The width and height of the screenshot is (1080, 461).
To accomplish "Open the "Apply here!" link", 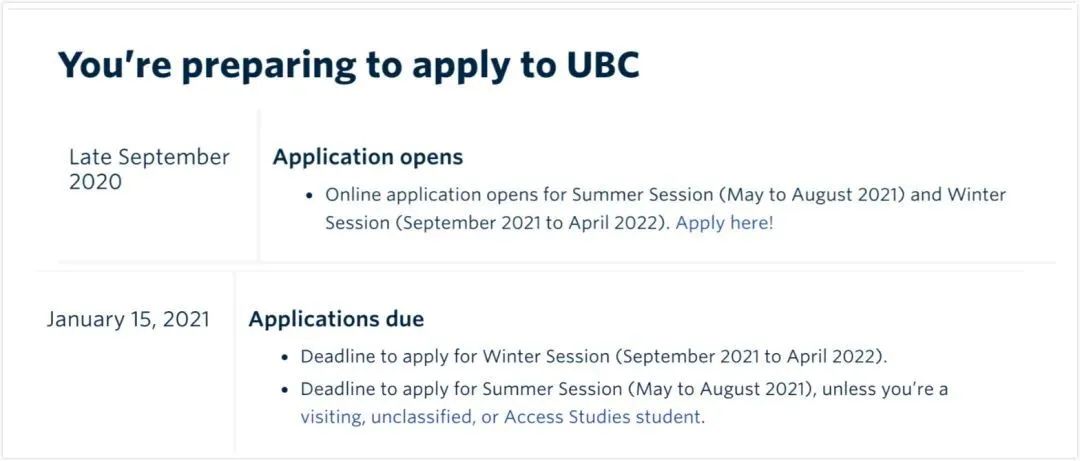I will 725,224.
